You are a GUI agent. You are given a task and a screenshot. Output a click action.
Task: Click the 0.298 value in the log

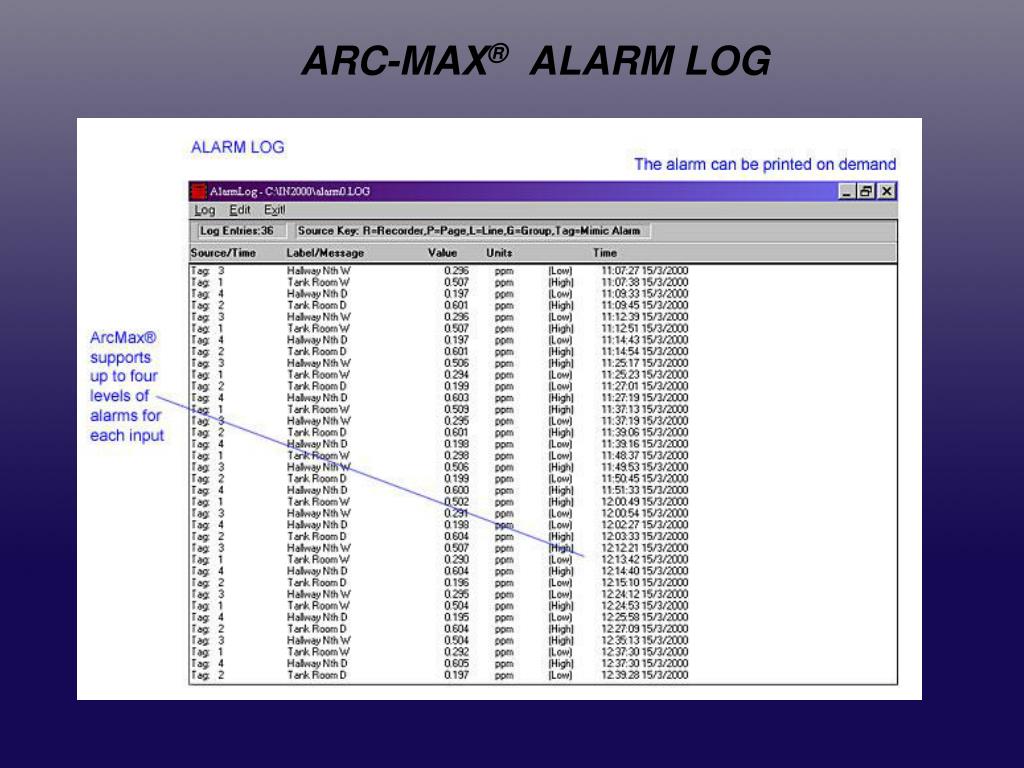[x=456, y=455]
